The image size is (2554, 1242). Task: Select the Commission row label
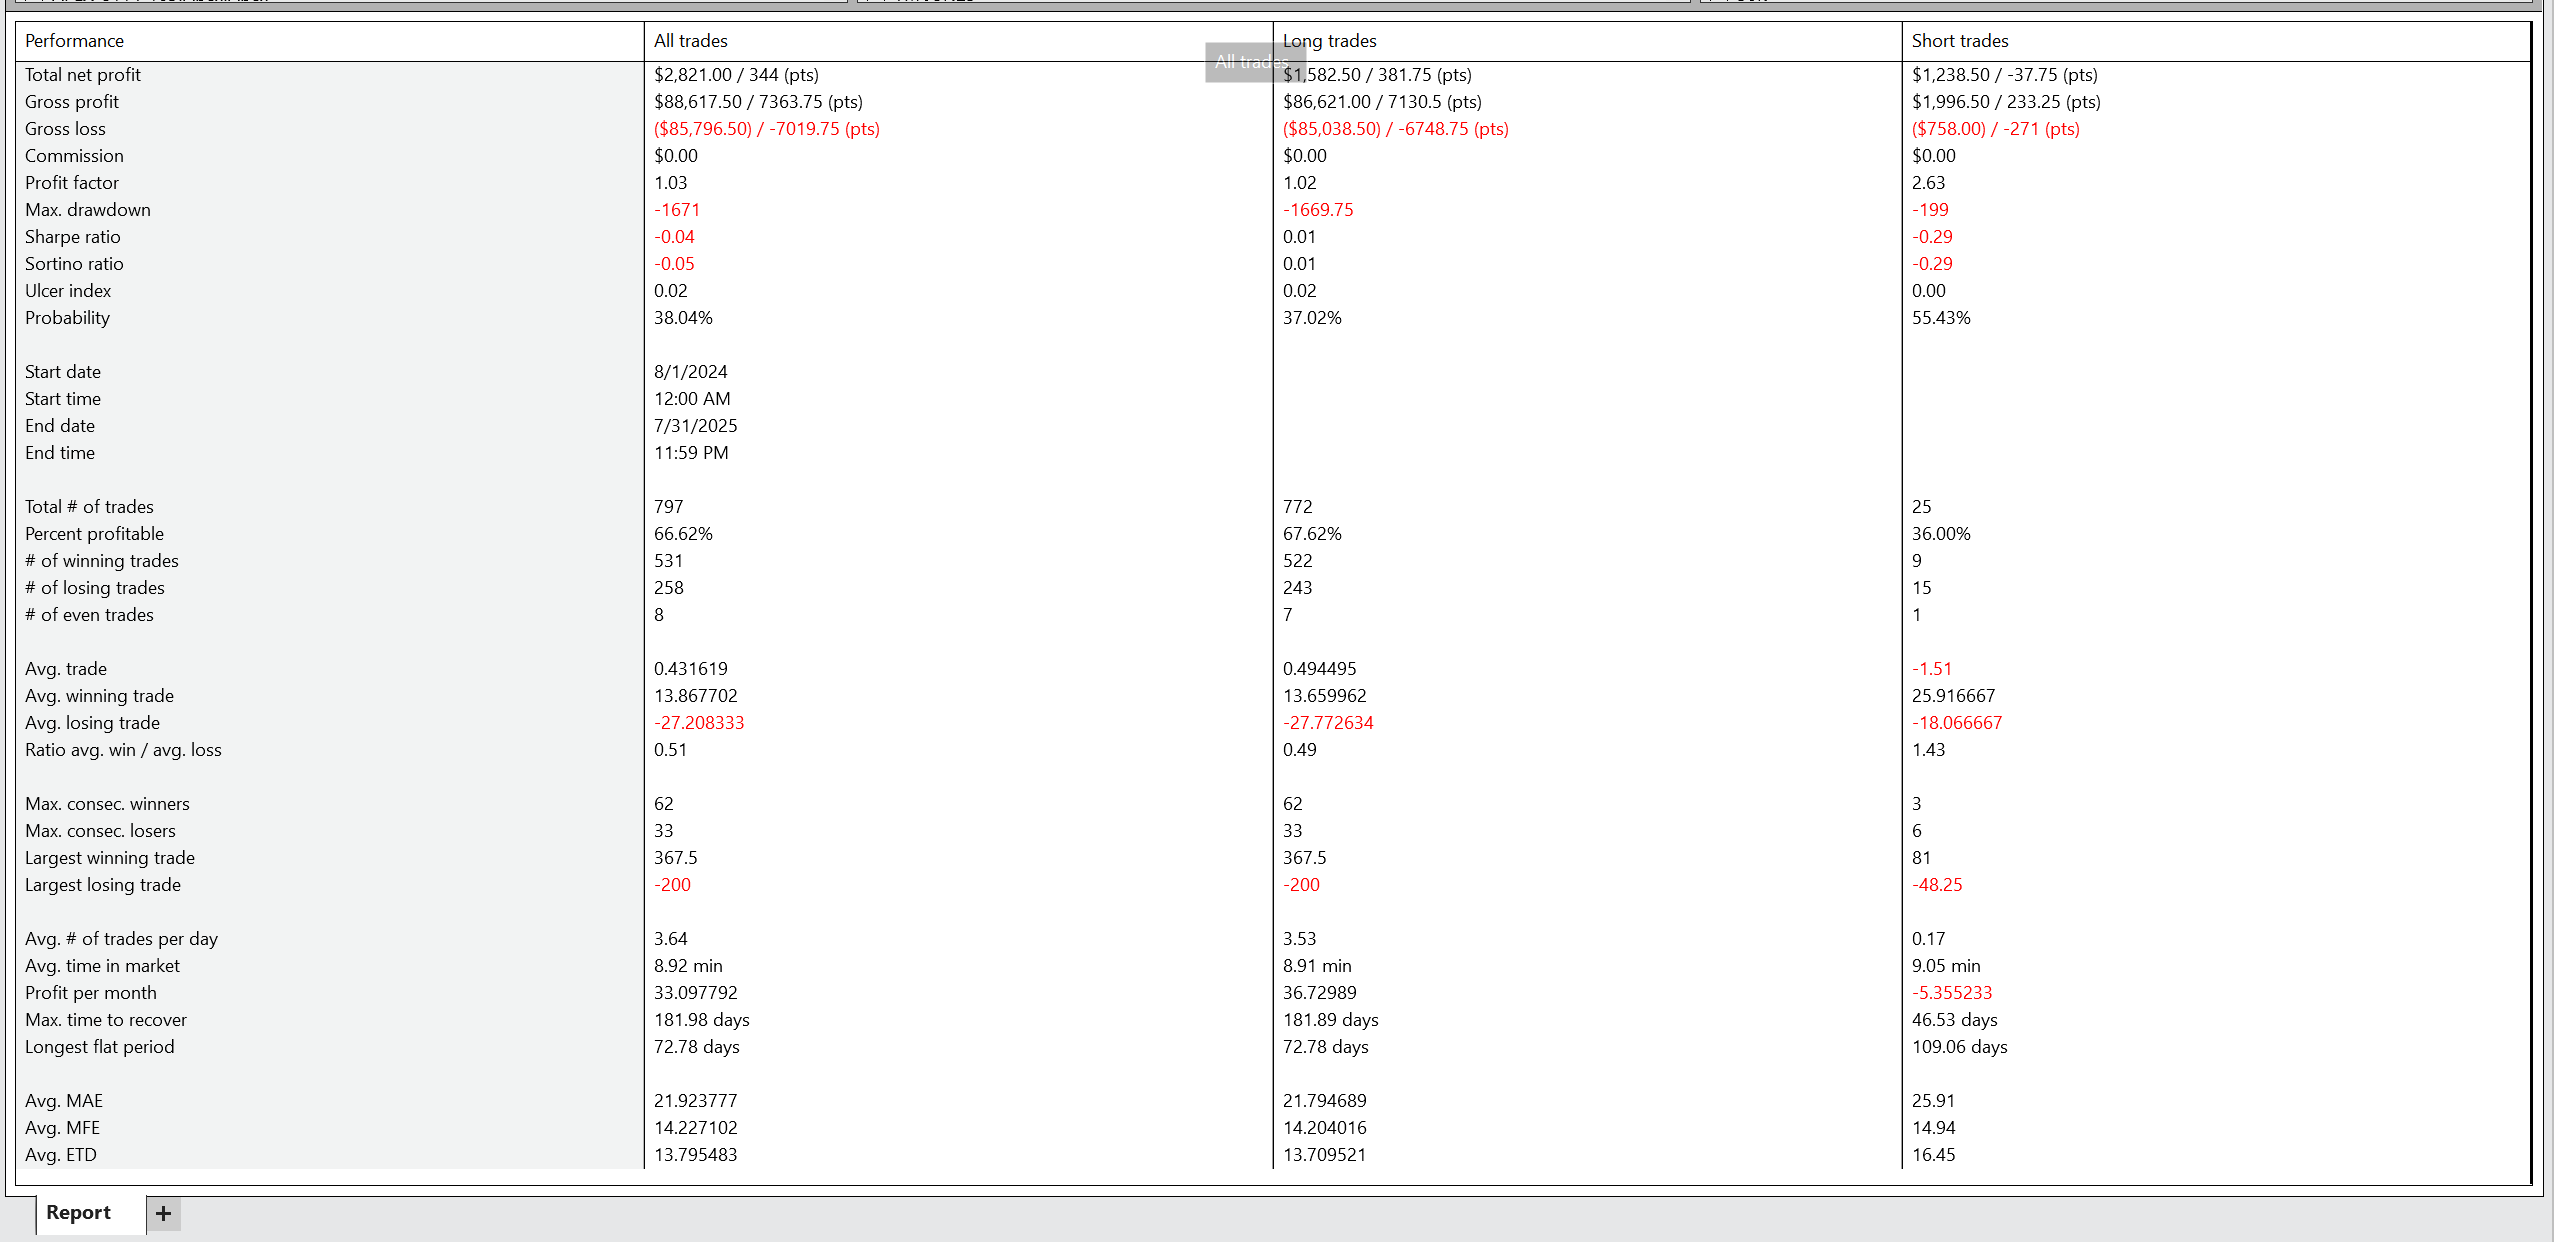(x=75, y=156)
